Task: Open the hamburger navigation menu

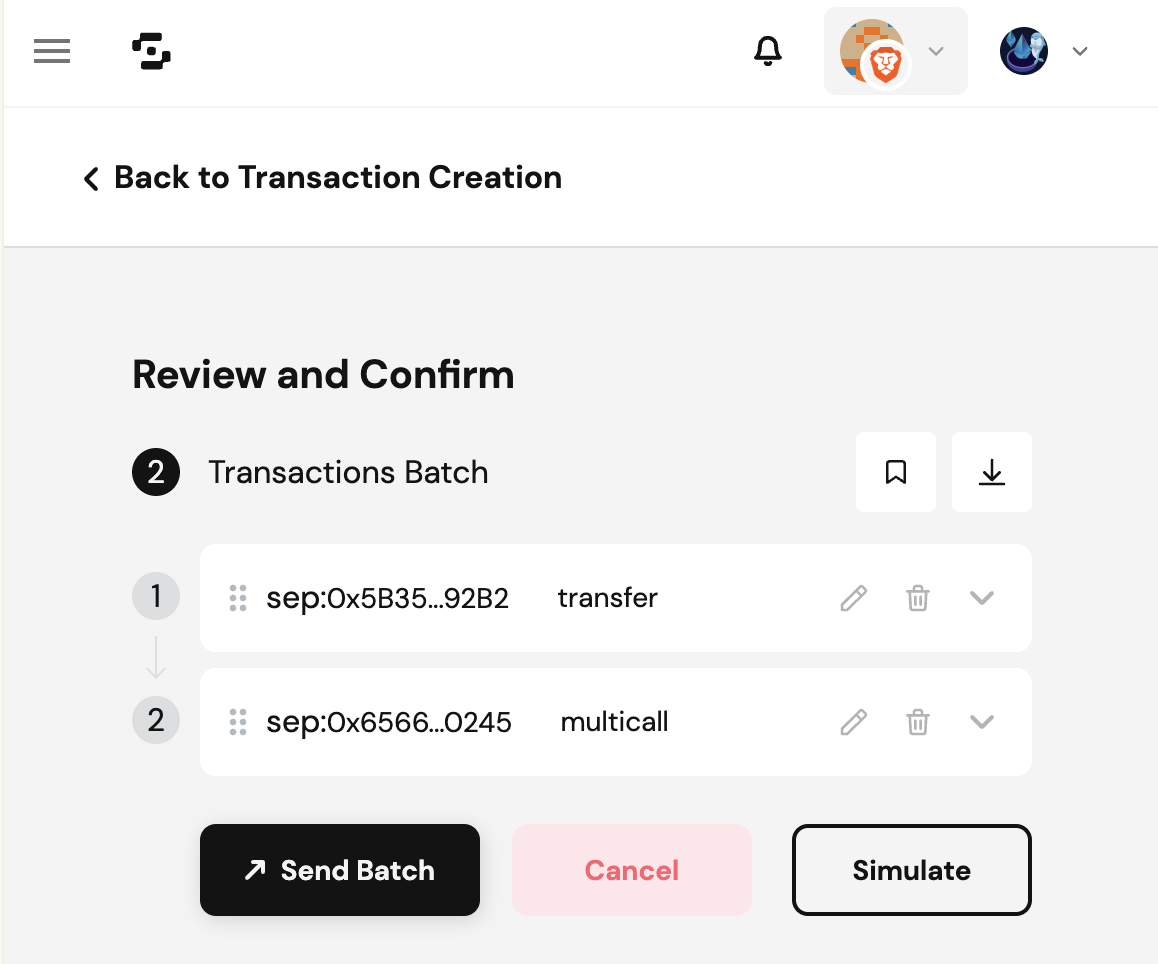Action: point(52,51)
